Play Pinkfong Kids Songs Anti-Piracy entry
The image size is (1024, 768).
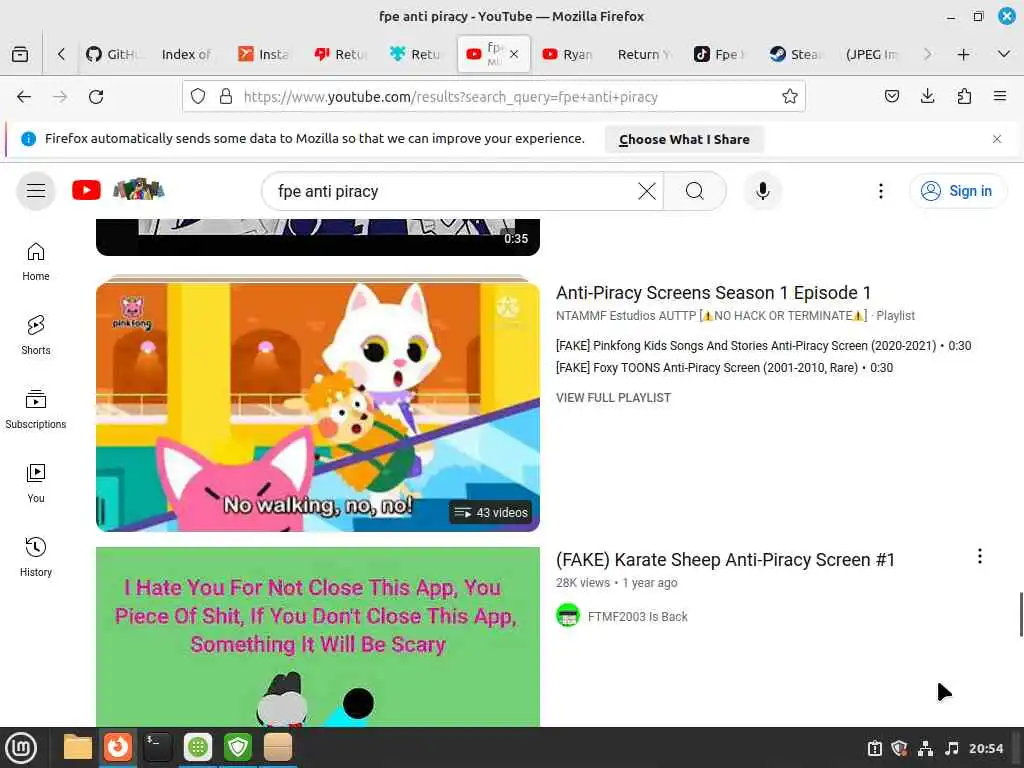pyautogui.click(x=763, y=345)
